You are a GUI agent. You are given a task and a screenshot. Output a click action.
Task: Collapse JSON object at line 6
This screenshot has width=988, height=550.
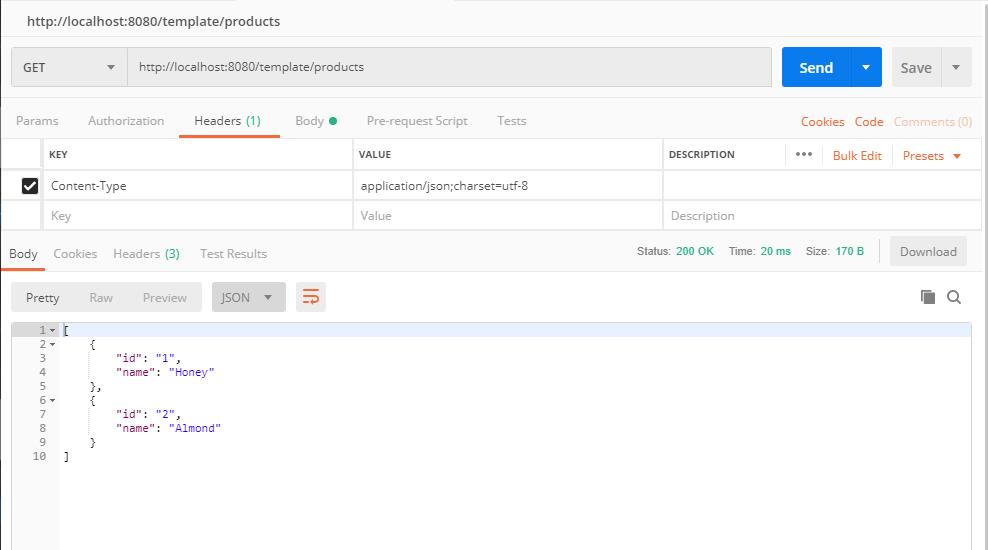click(52, 401)
